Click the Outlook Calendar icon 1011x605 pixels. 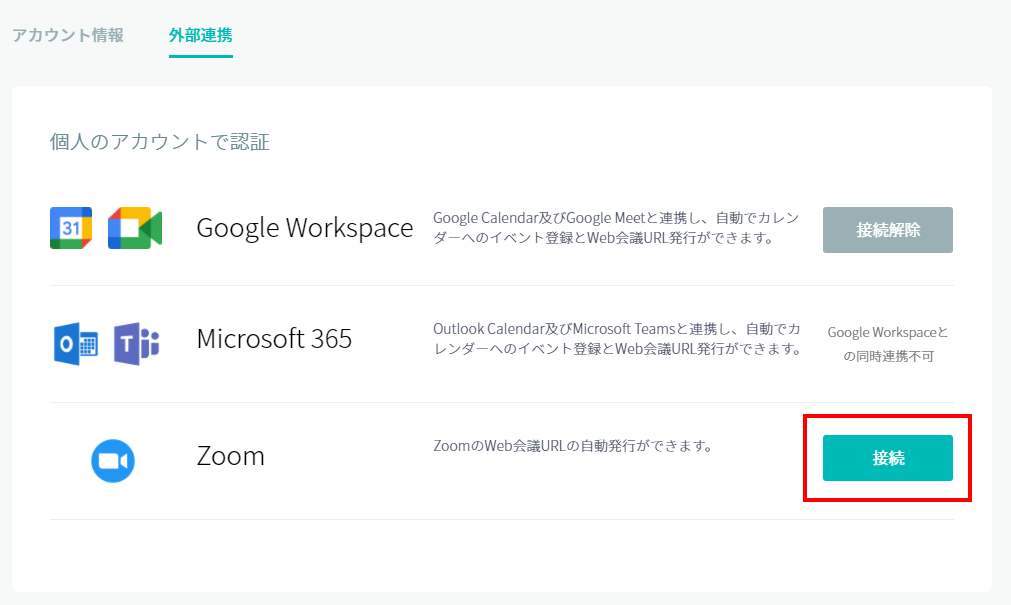click(x=75, y=344)
